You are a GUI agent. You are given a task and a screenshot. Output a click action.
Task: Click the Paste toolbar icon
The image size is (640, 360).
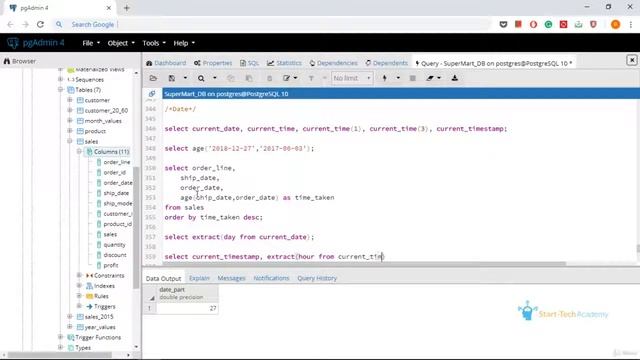point(249,78)
